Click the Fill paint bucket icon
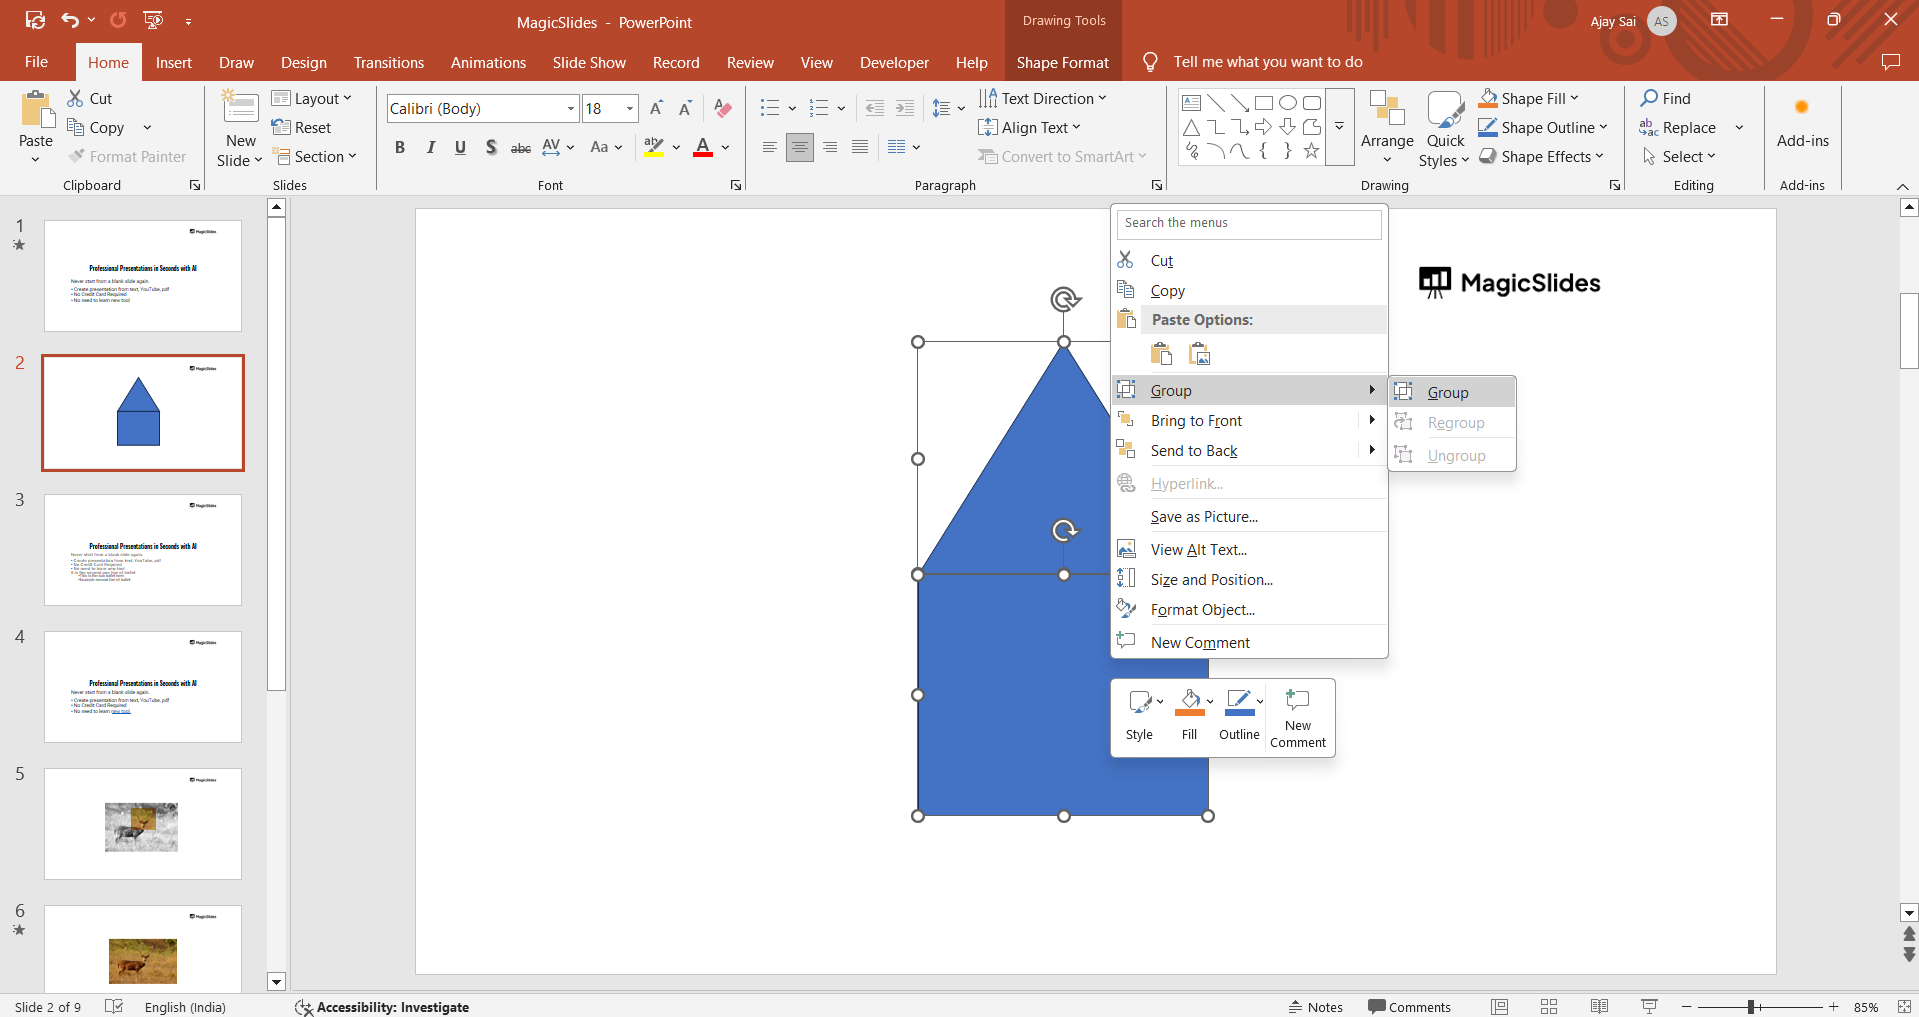1919x1017 pixels. click(x=1189, y=702)
